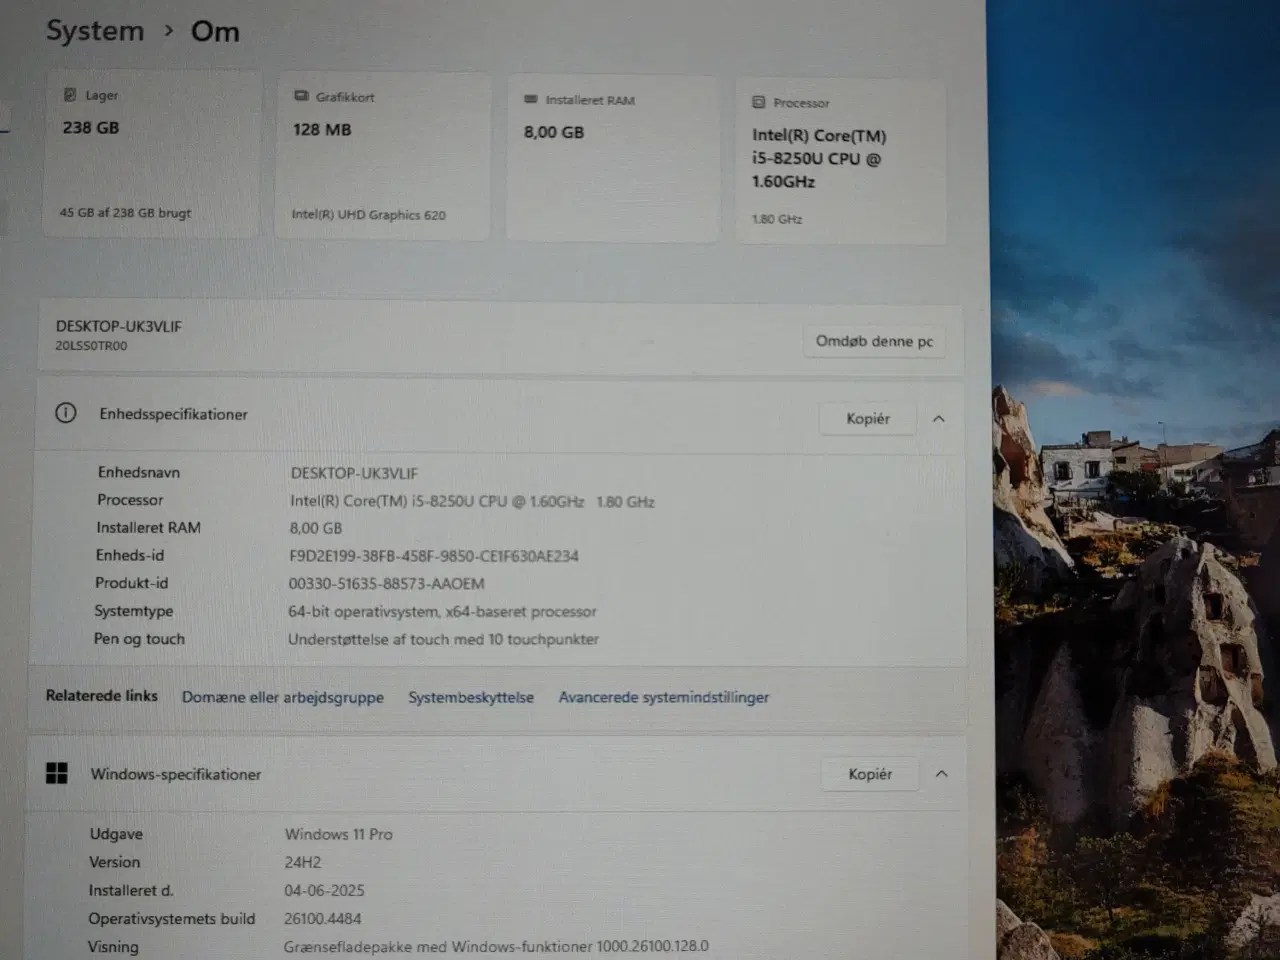Select the Produkt-id value 00330-51635-88573-AAOEM

pyautogui.click(x=387, y=584)
